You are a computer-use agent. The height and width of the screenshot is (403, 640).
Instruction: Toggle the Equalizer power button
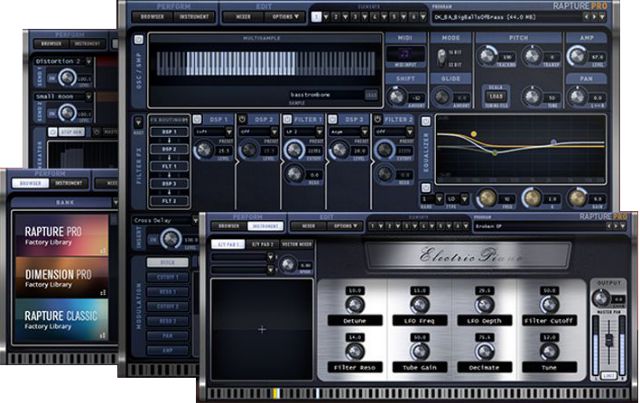(x=426, y=121)
